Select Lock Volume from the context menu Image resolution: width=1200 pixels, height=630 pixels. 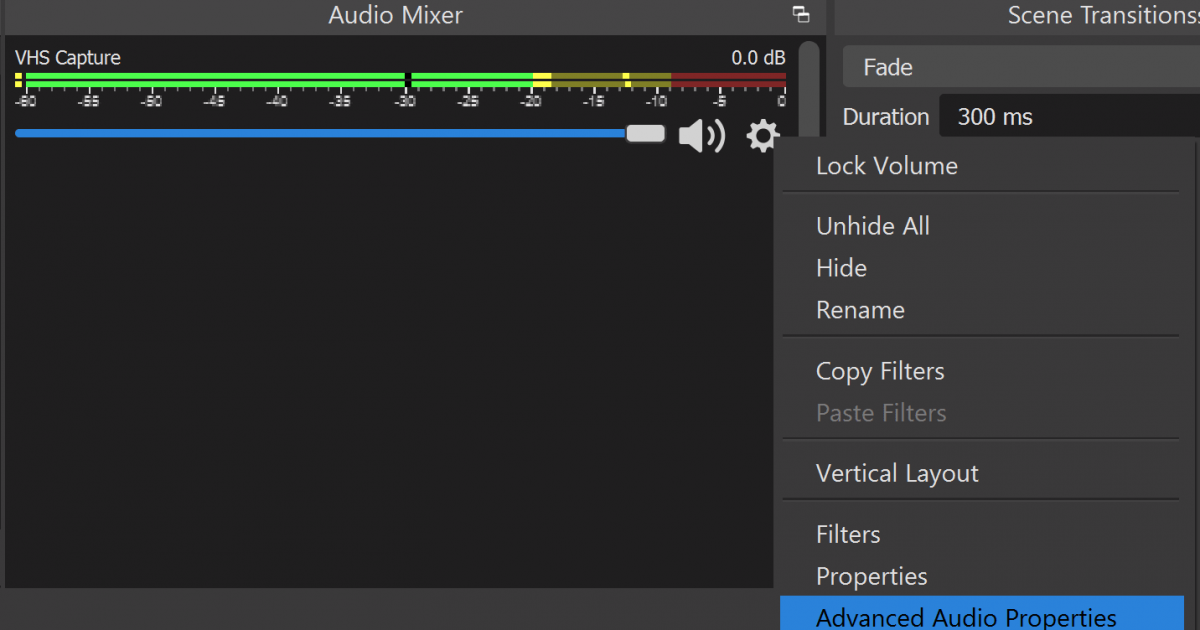point(886,166)
